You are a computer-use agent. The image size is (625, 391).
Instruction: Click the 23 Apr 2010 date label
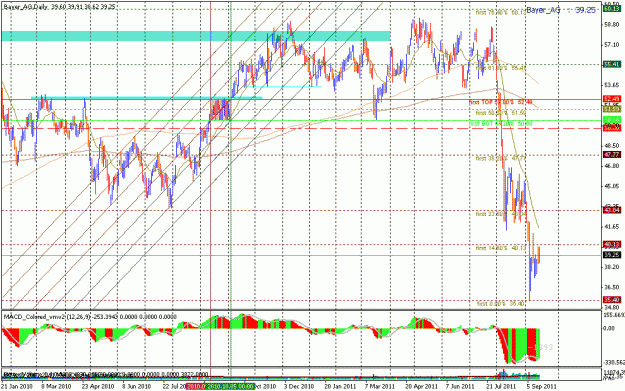tap(98, 386)
